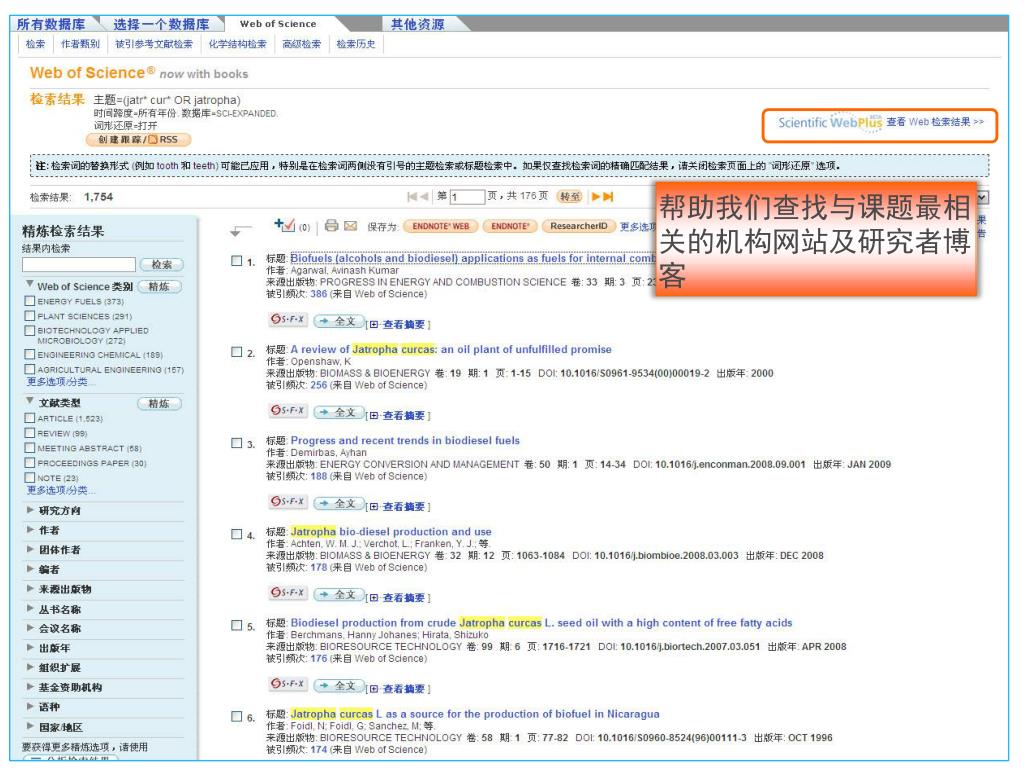Click the select-all arrow above checkboxes
This screenshot has width=1024, height=768.
point(240,231)
